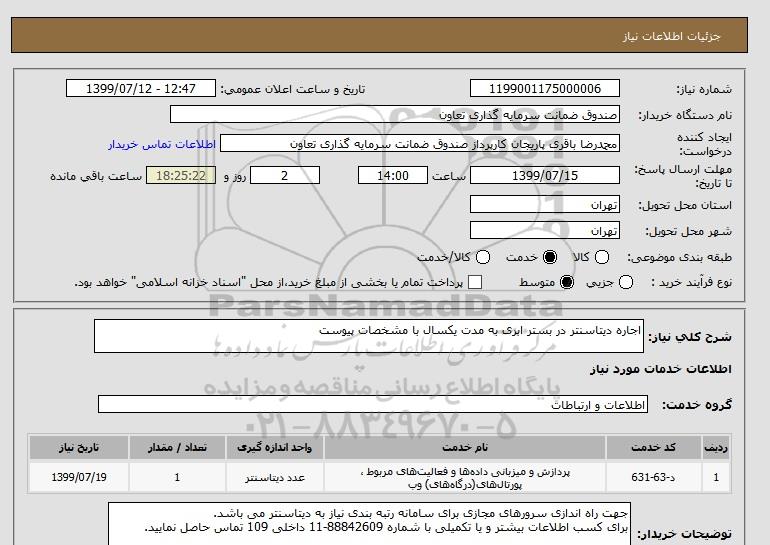770x545 pixels.
Task: Click the ردیف column header
Action: [x=715, y=447]
